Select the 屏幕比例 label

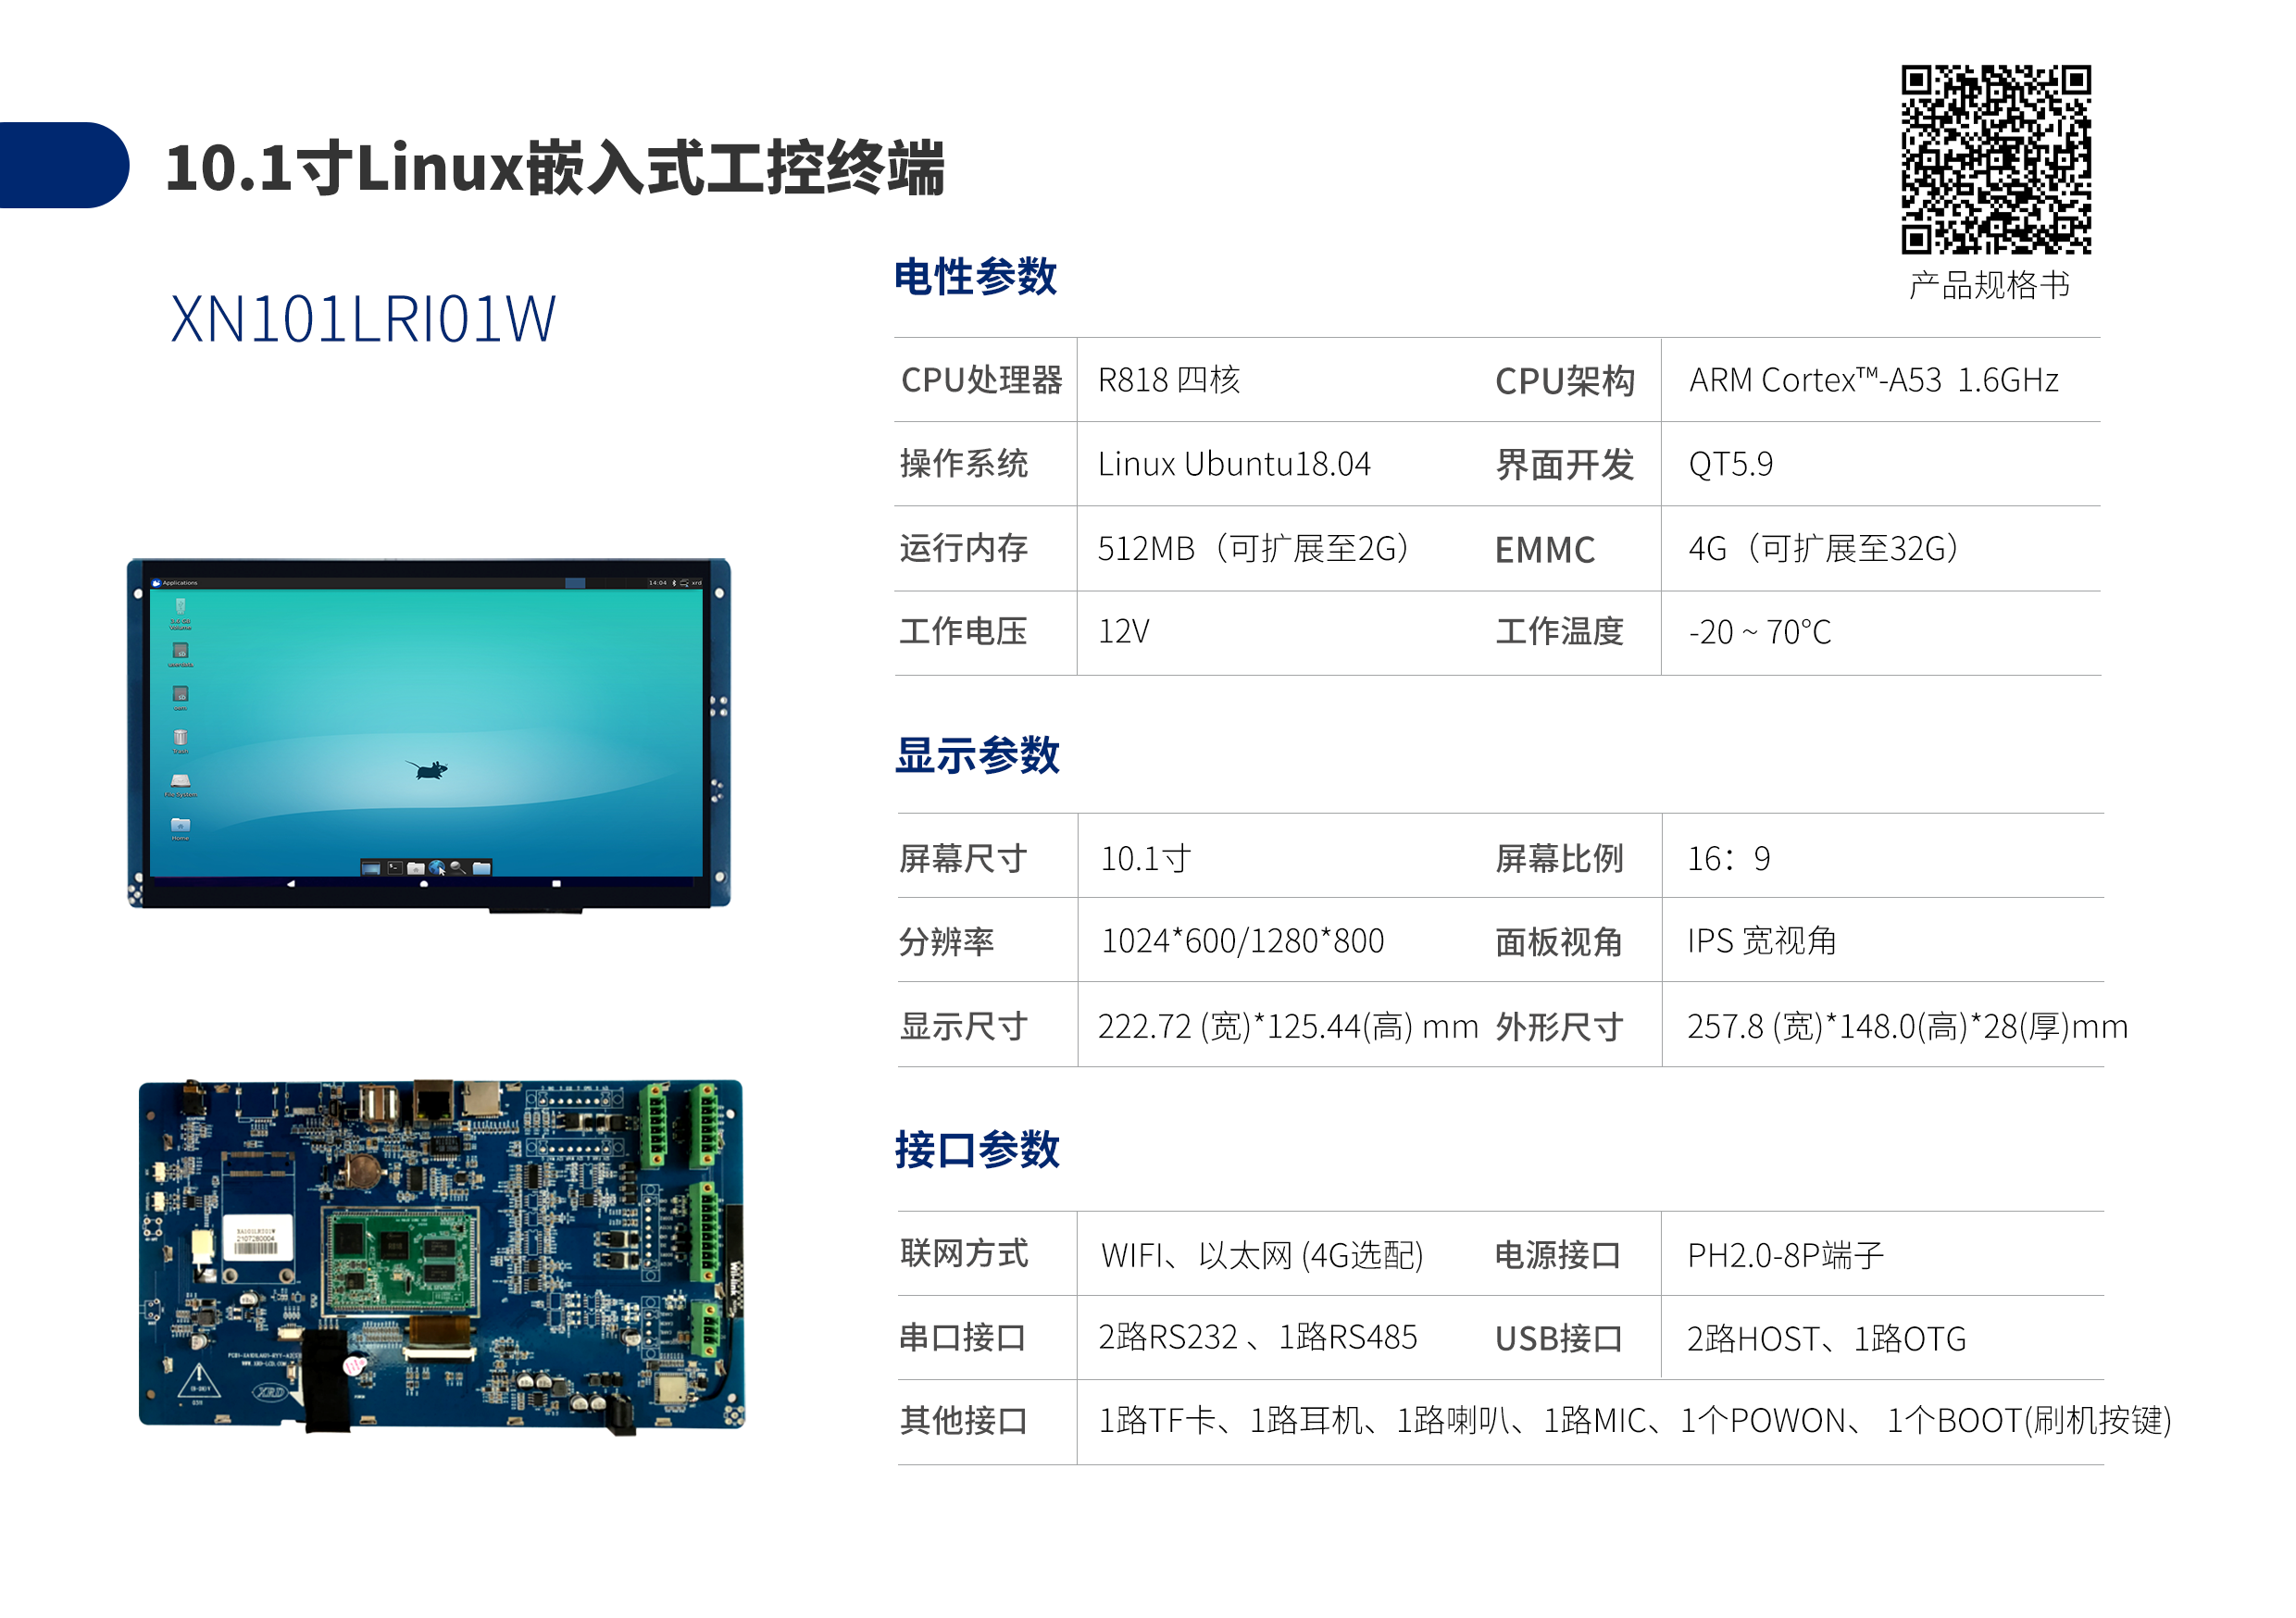tap(1559, 859)
